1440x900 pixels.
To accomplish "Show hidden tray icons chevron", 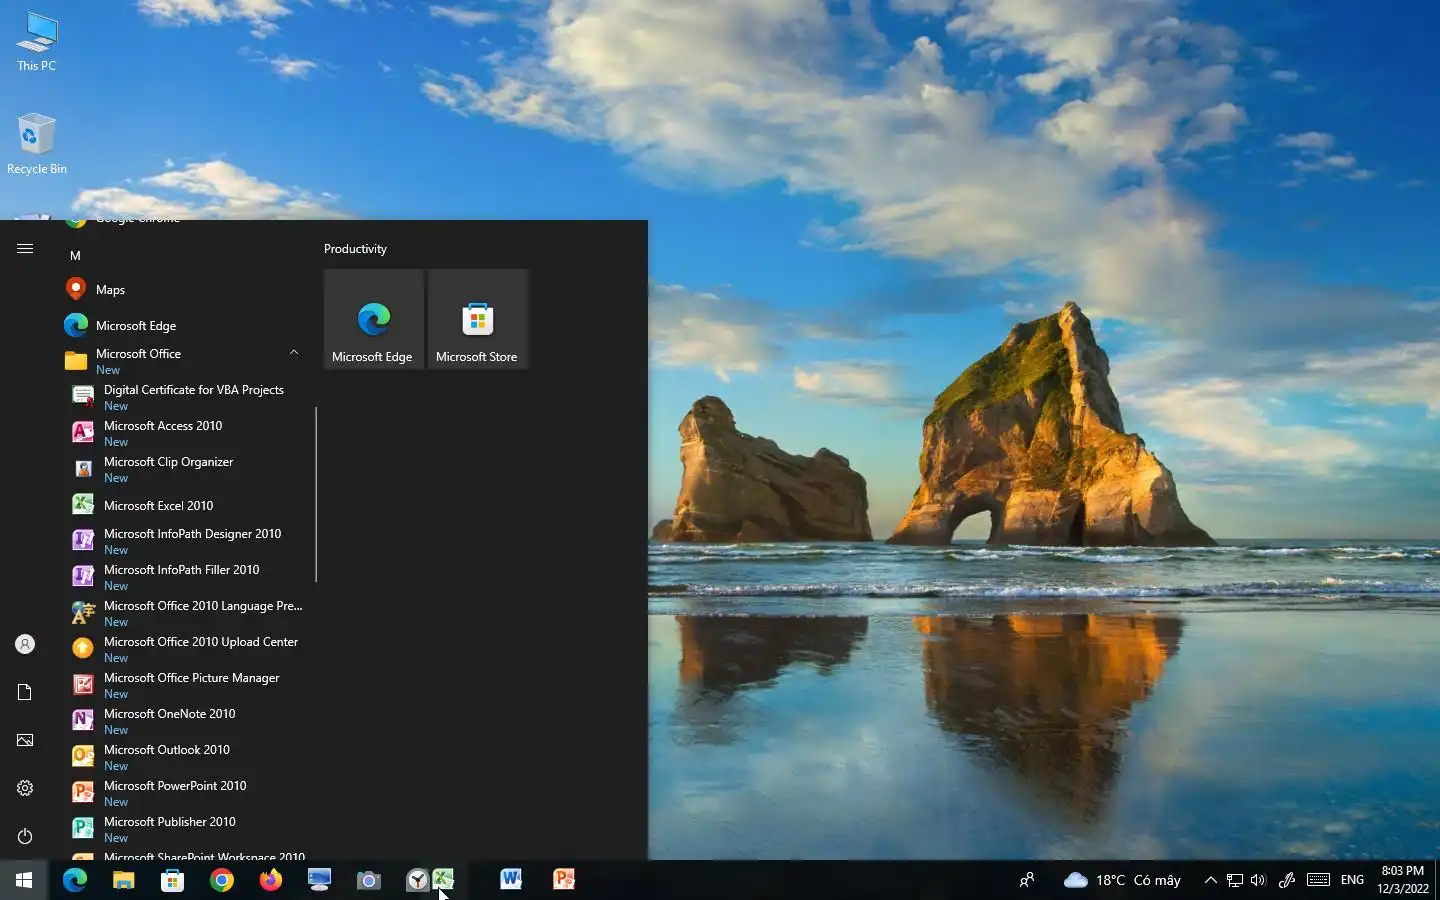I will click(1211, 880).
